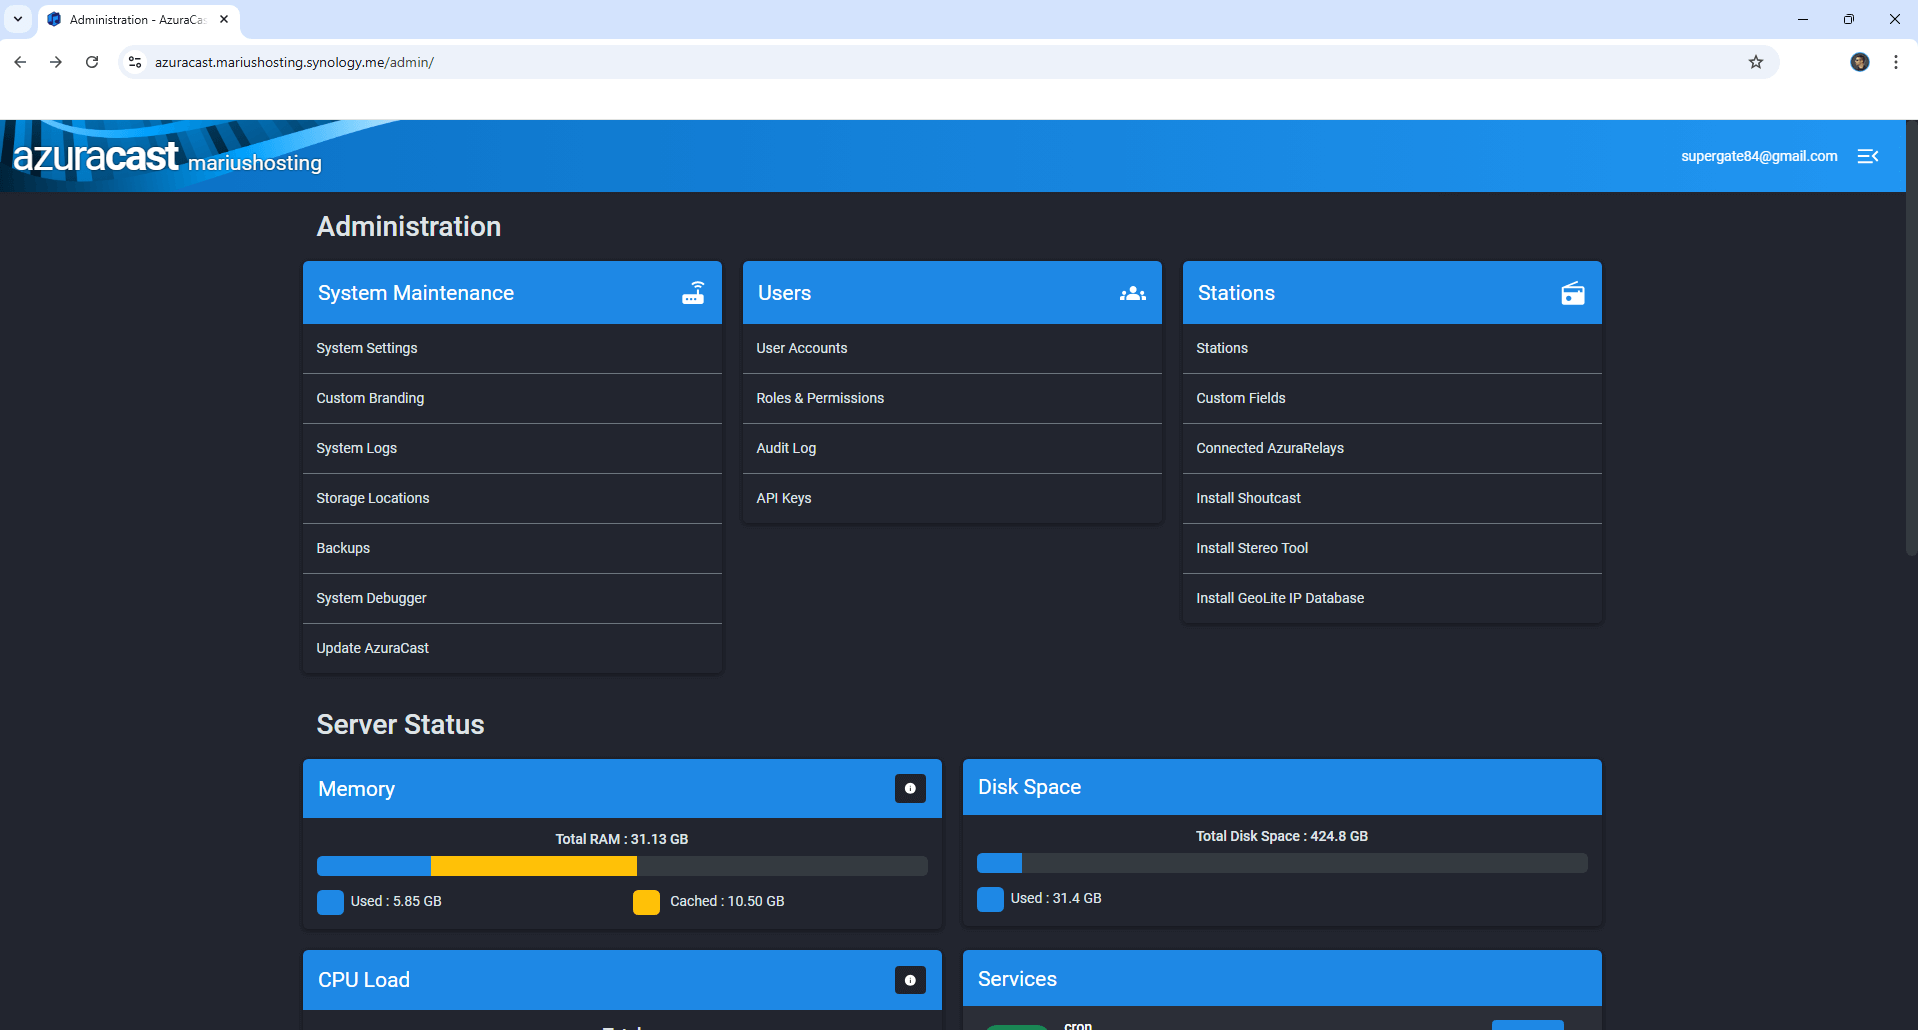This screenshot has height=1030, width=1918.
Task: Click the blue Used memory swatch
Action: [330, 902]
